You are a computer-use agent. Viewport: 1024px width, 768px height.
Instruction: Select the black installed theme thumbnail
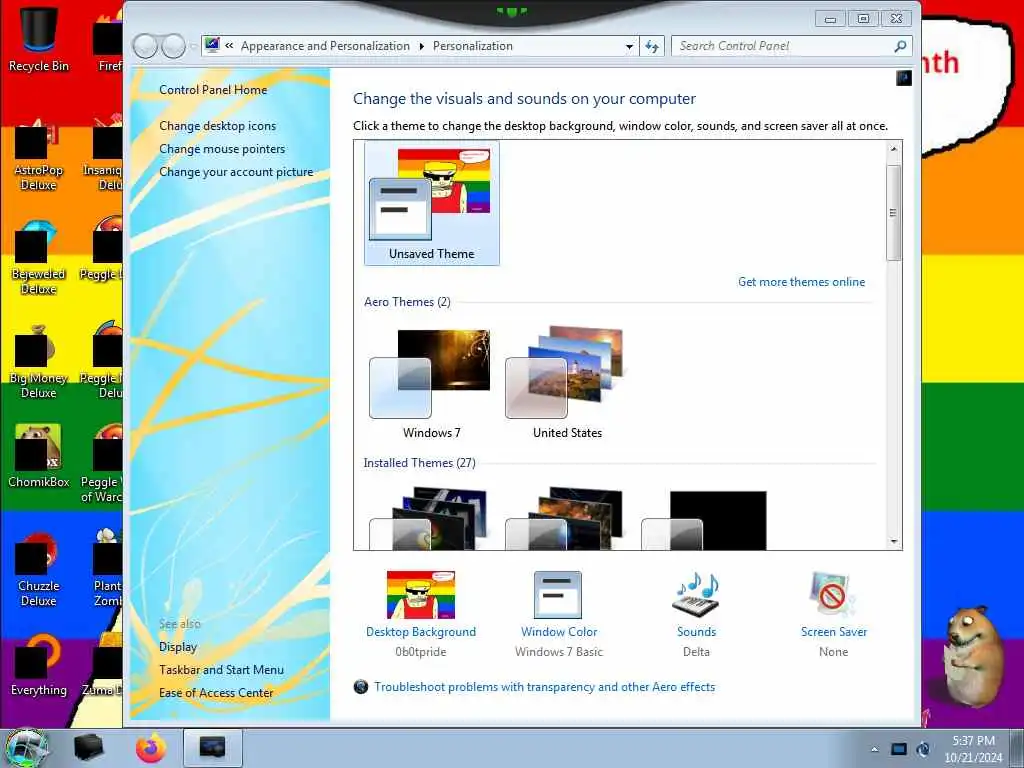[x=704, y=520]
